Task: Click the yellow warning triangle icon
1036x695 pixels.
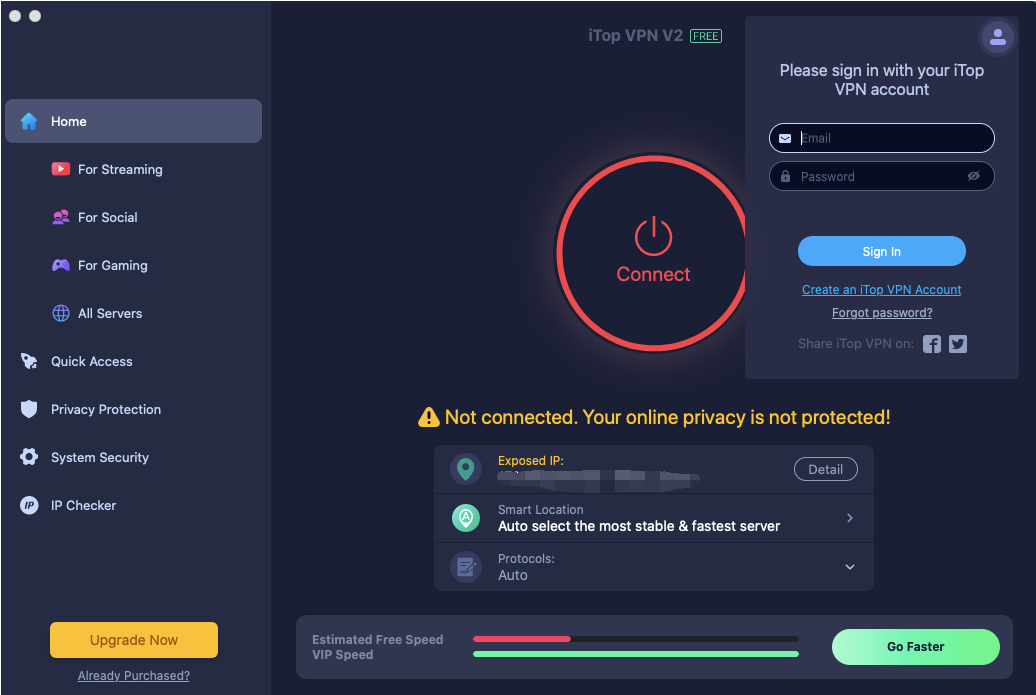Action: pyautogui.click(x=429, y=418)
